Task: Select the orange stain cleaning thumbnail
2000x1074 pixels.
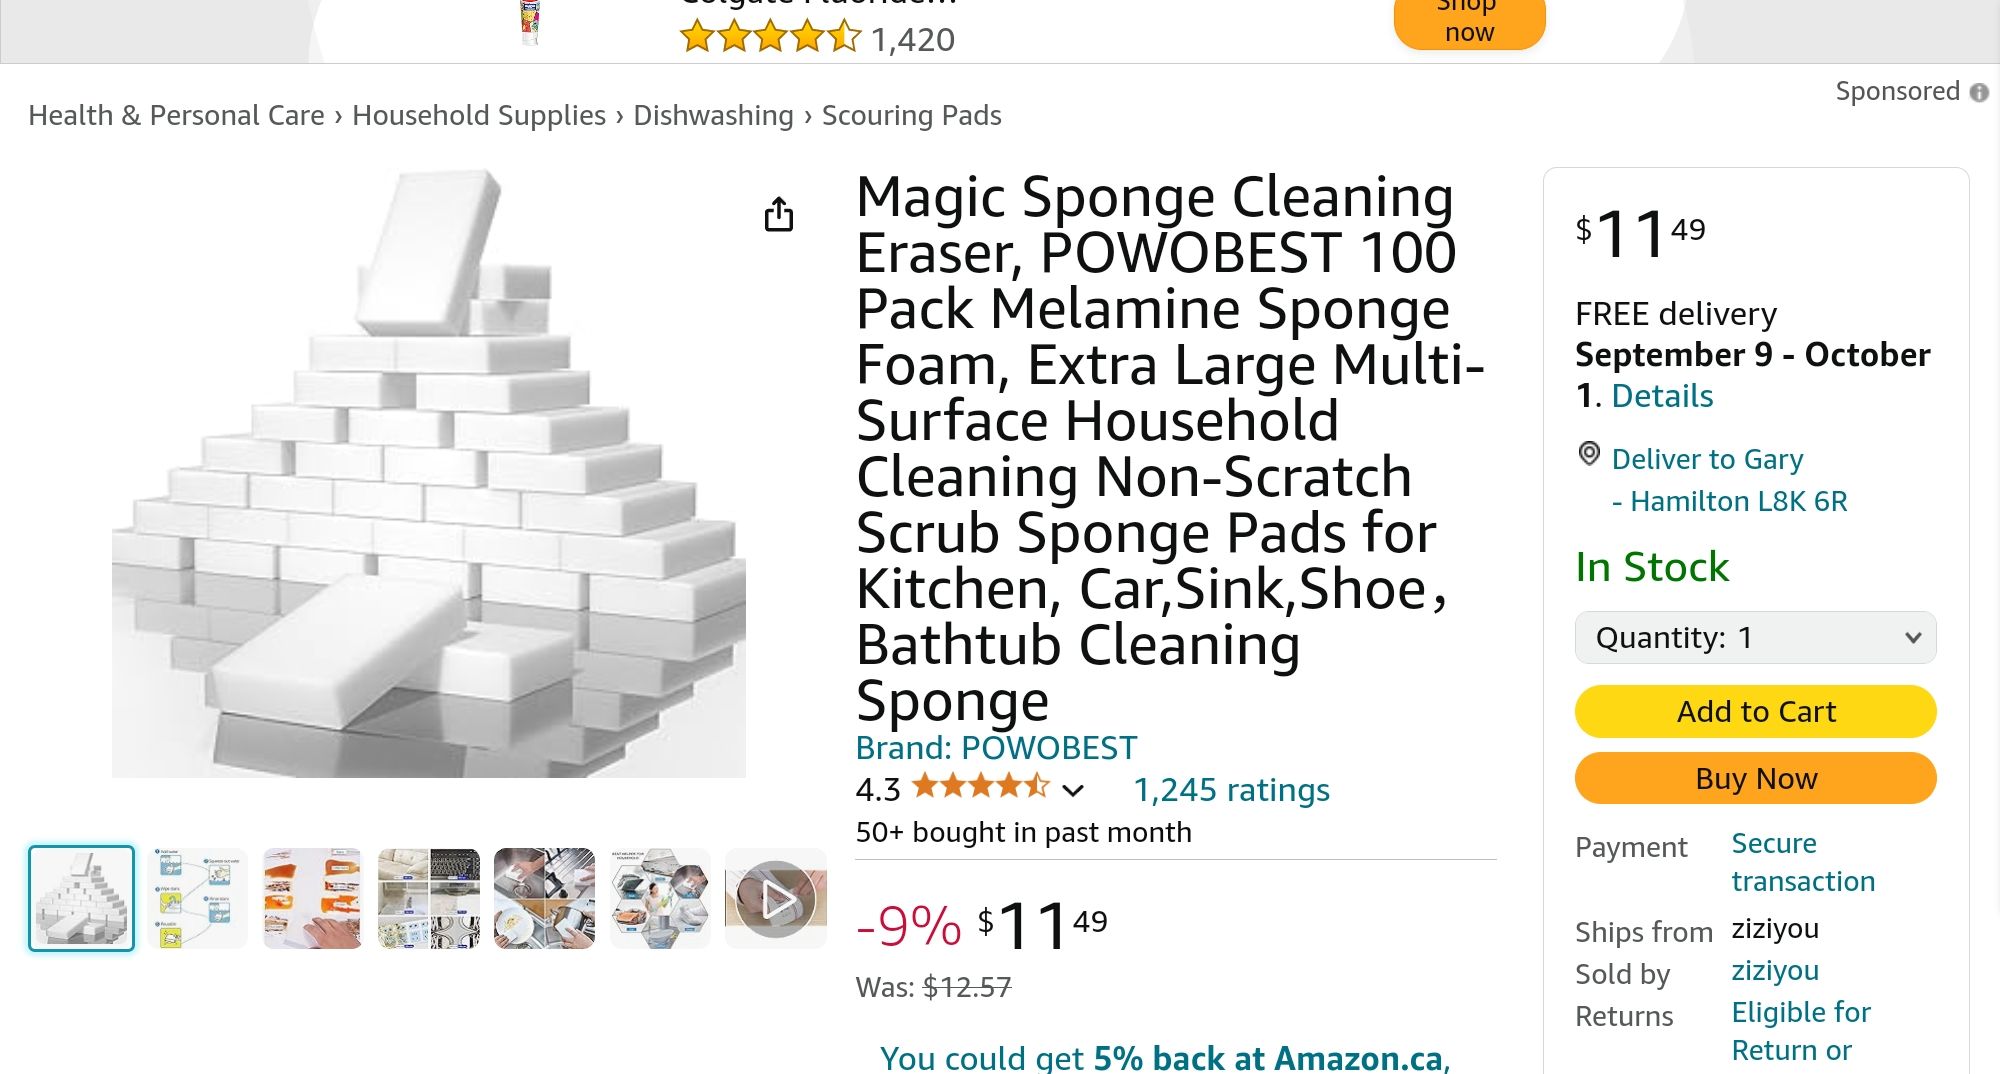Action: [x=313, y=898]
